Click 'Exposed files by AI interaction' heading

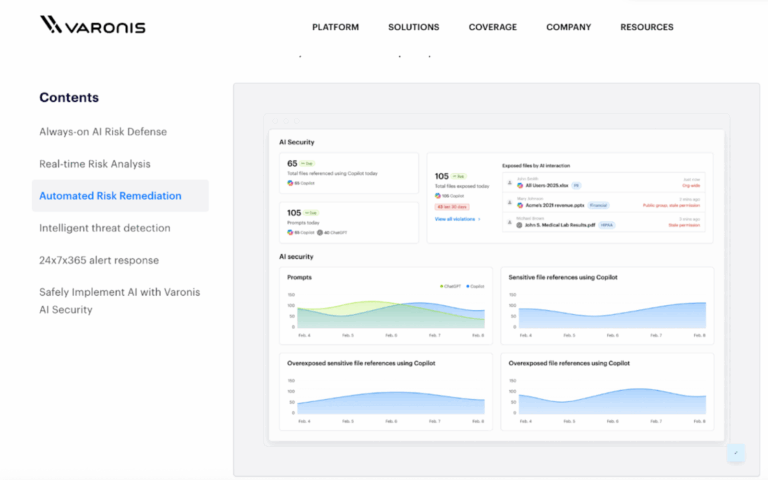pos(536,166)
